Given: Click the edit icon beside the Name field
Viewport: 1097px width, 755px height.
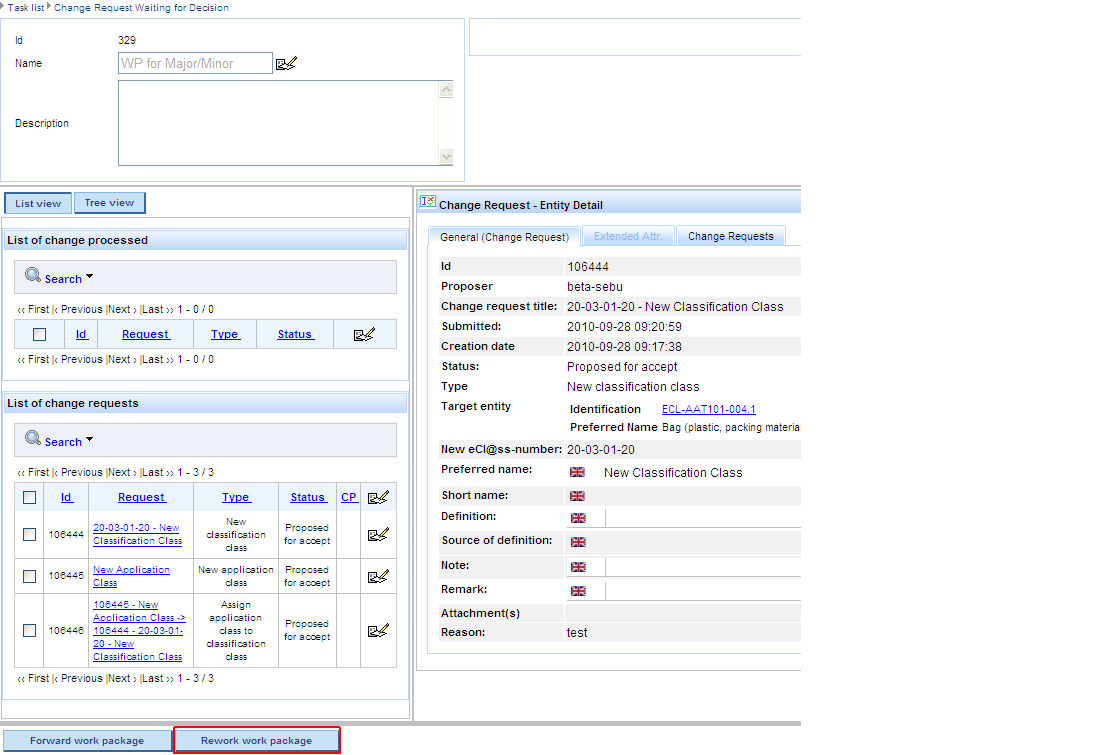Looking at the screenshot, I should point(286,64).
